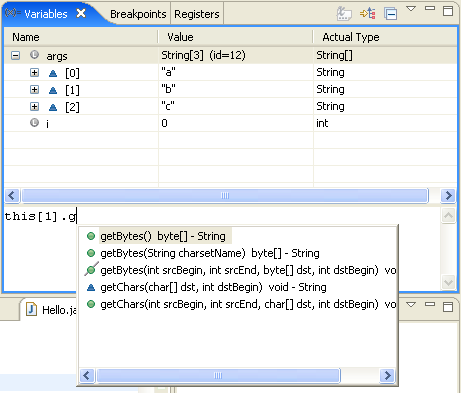The height and width of the screenshot is (393, 461).
Task: Open the editor area view menu triangle
Action: click(x=411, y=304)
